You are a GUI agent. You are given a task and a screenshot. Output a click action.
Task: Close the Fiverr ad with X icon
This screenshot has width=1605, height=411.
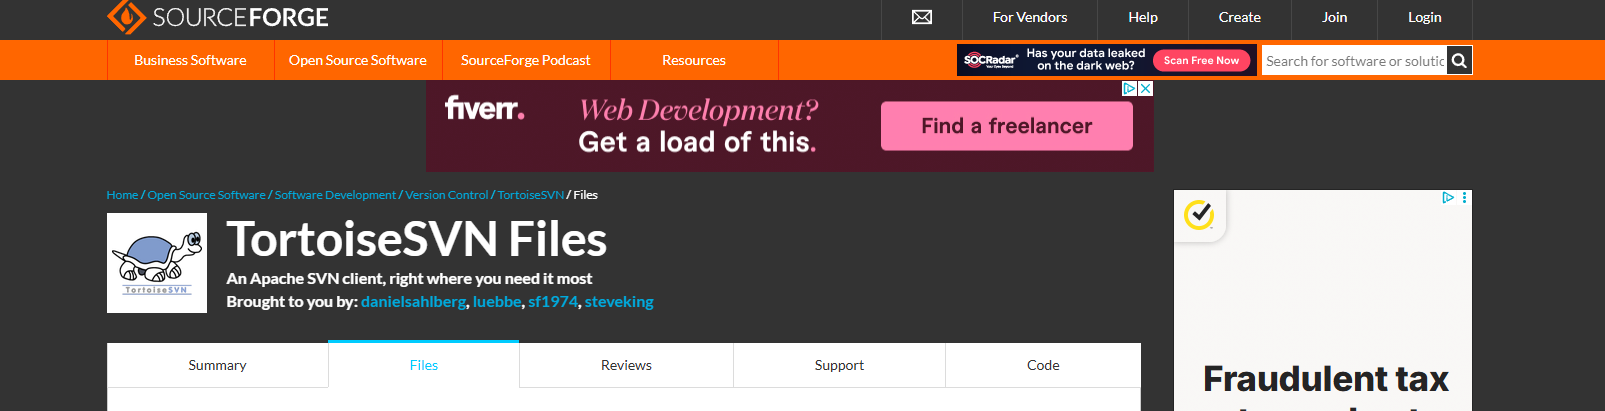[x=1146, y=88]
